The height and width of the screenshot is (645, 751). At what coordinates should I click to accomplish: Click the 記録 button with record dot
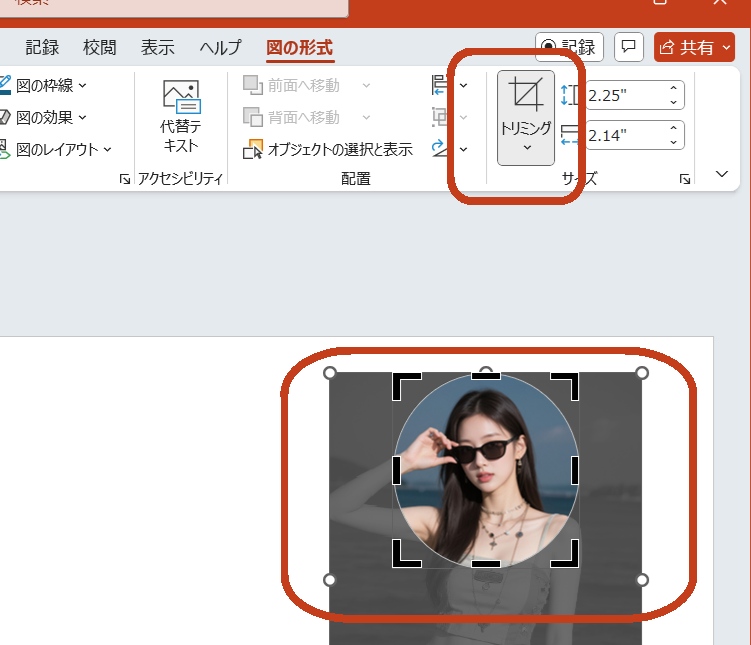point(569,47)
